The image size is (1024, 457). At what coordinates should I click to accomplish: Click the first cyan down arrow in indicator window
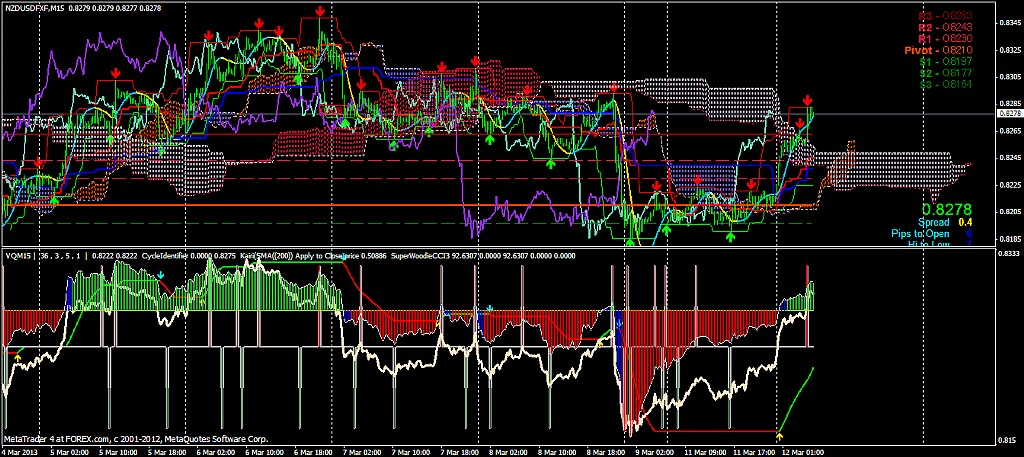point(160,287)
